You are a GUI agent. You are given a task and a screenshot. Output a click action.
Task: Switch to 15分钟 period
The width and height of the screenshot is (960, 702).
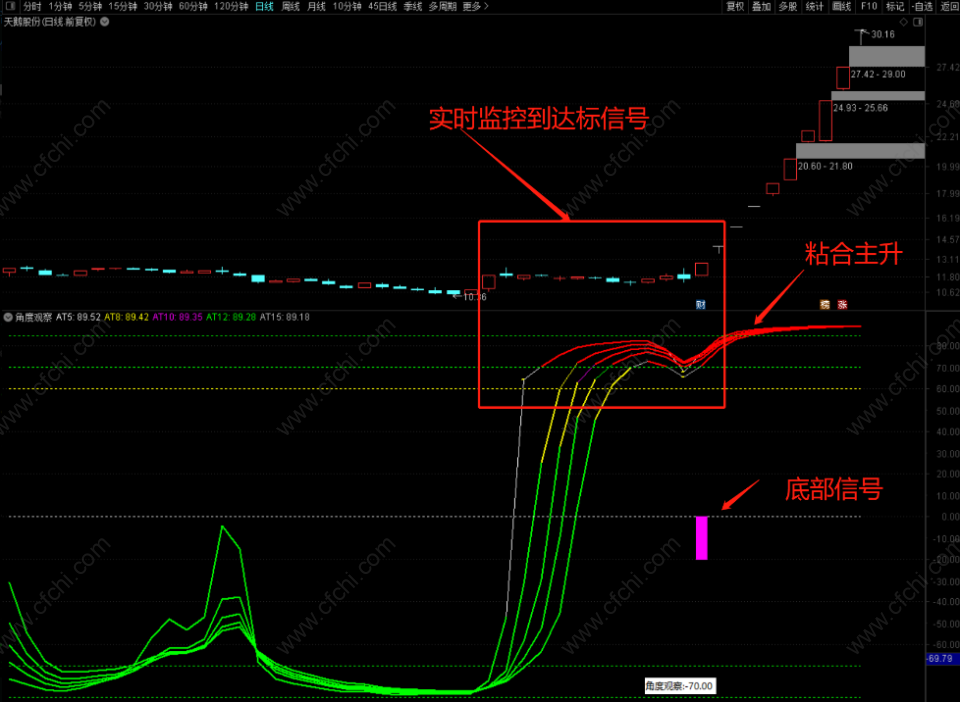(122, 6)
